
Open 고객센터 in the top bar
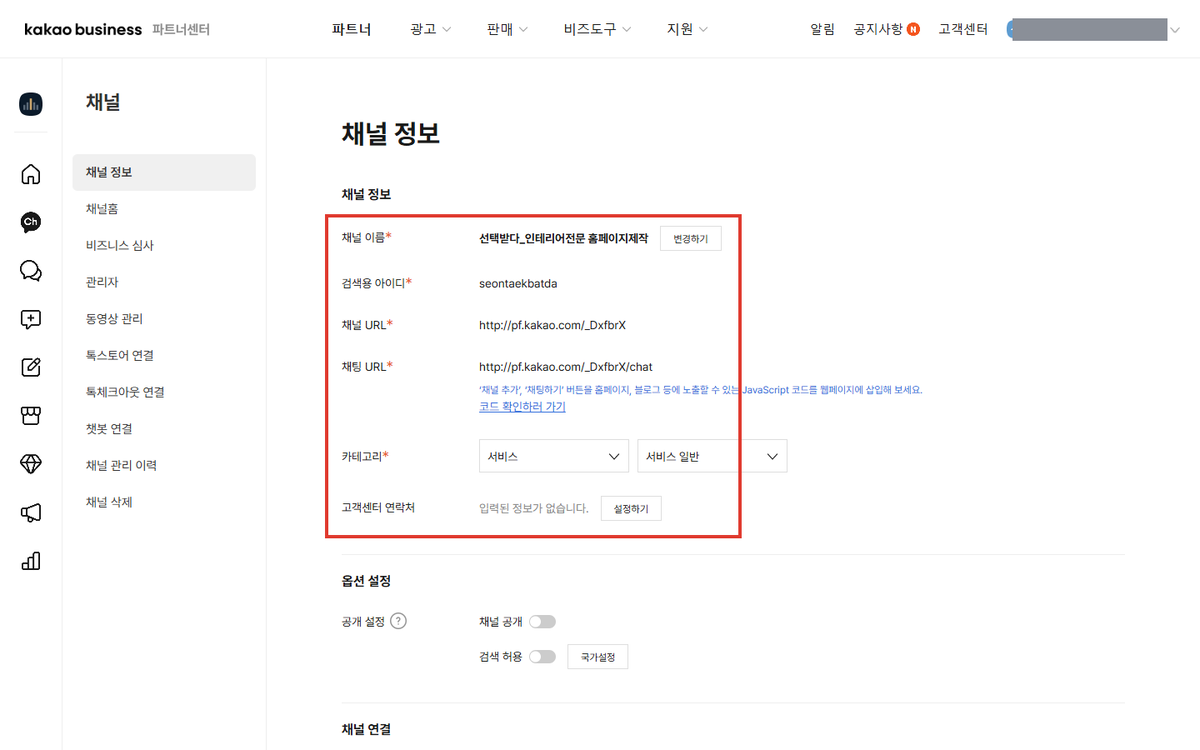click(963, 30)
